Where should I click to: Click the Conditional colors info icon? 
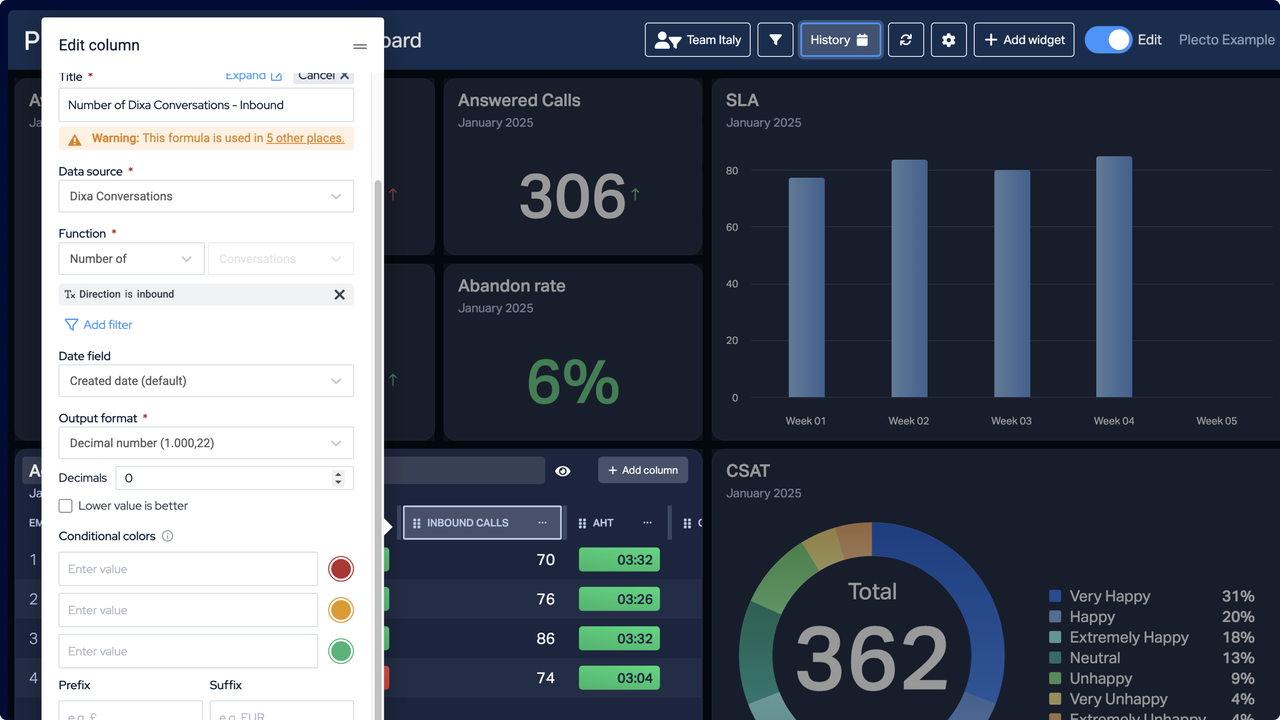point(168,536)
